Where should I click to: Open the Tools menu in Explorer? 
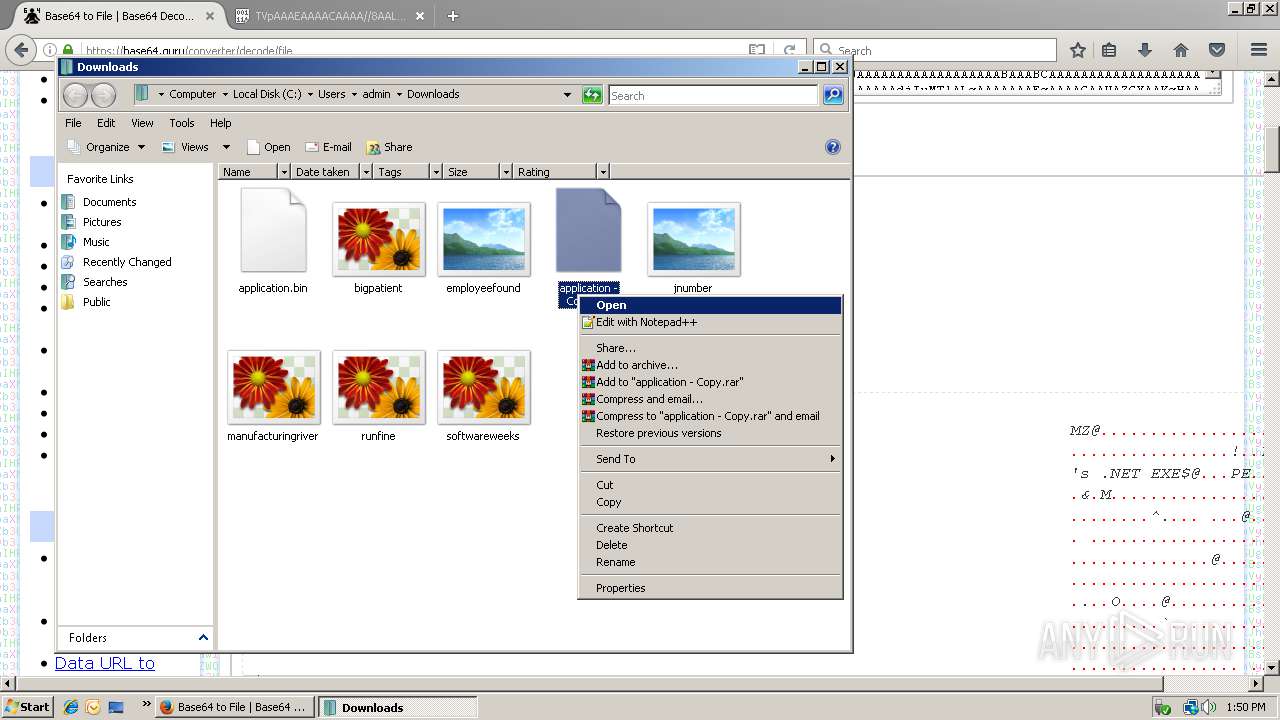point(182,123)
